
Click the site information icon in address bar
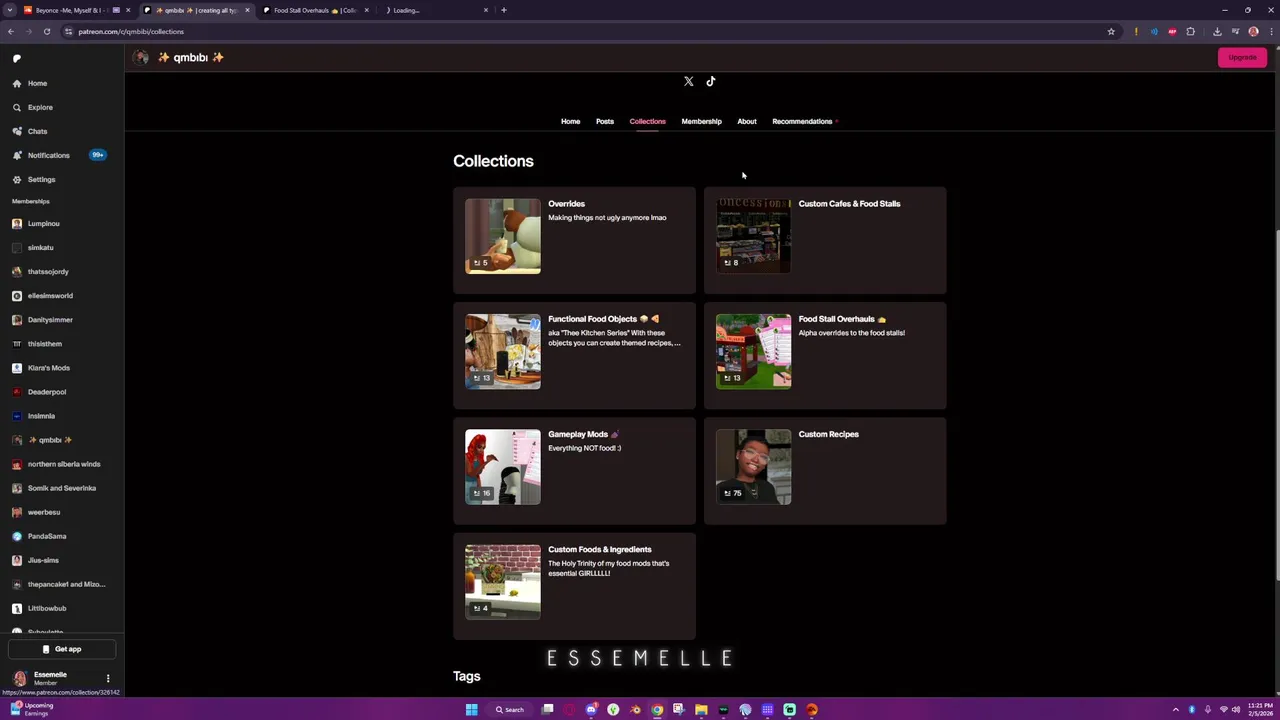(x=68, y=31)
